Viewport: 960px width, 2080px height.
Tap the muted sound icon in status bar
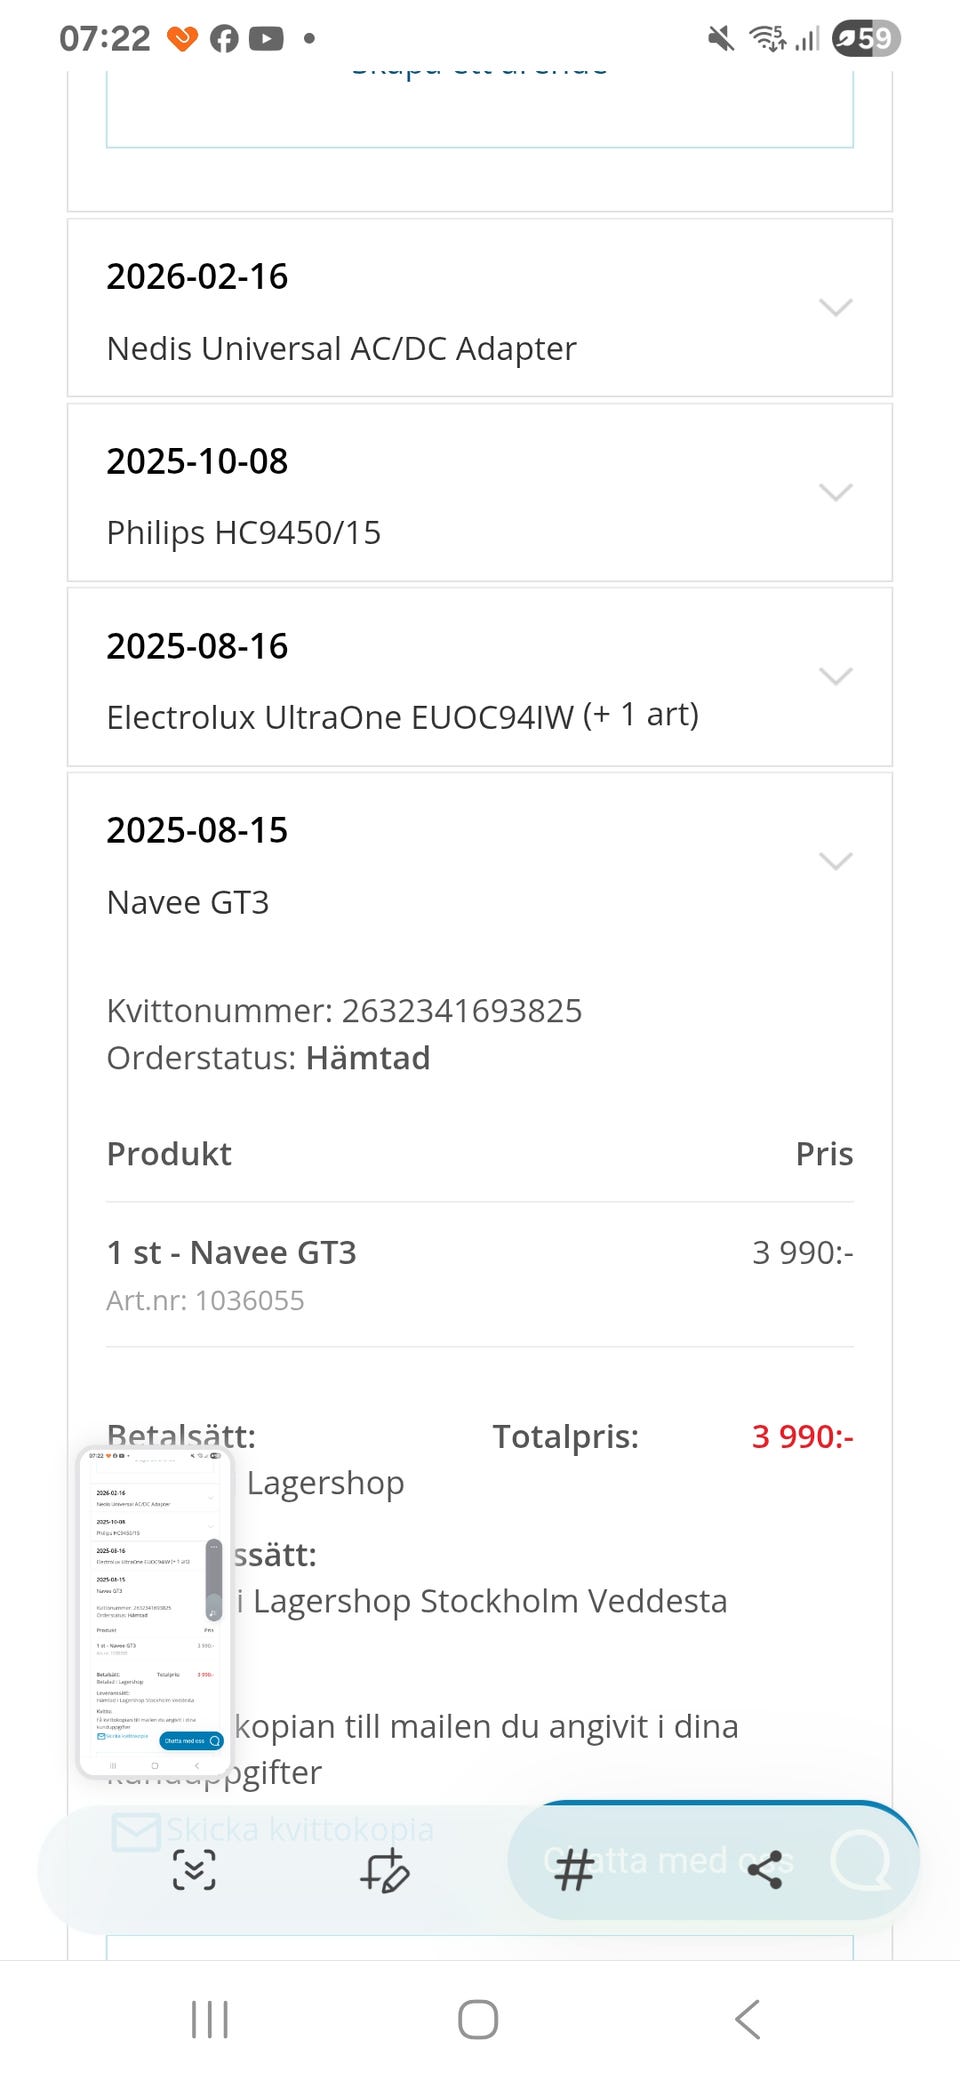[721, 39]
